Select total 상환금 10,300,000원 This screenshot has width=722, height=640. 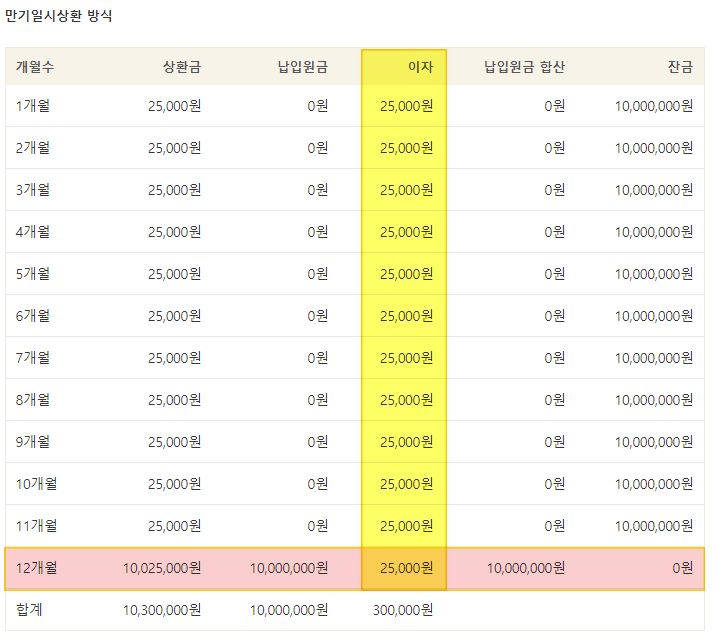[x=162, y=610]
